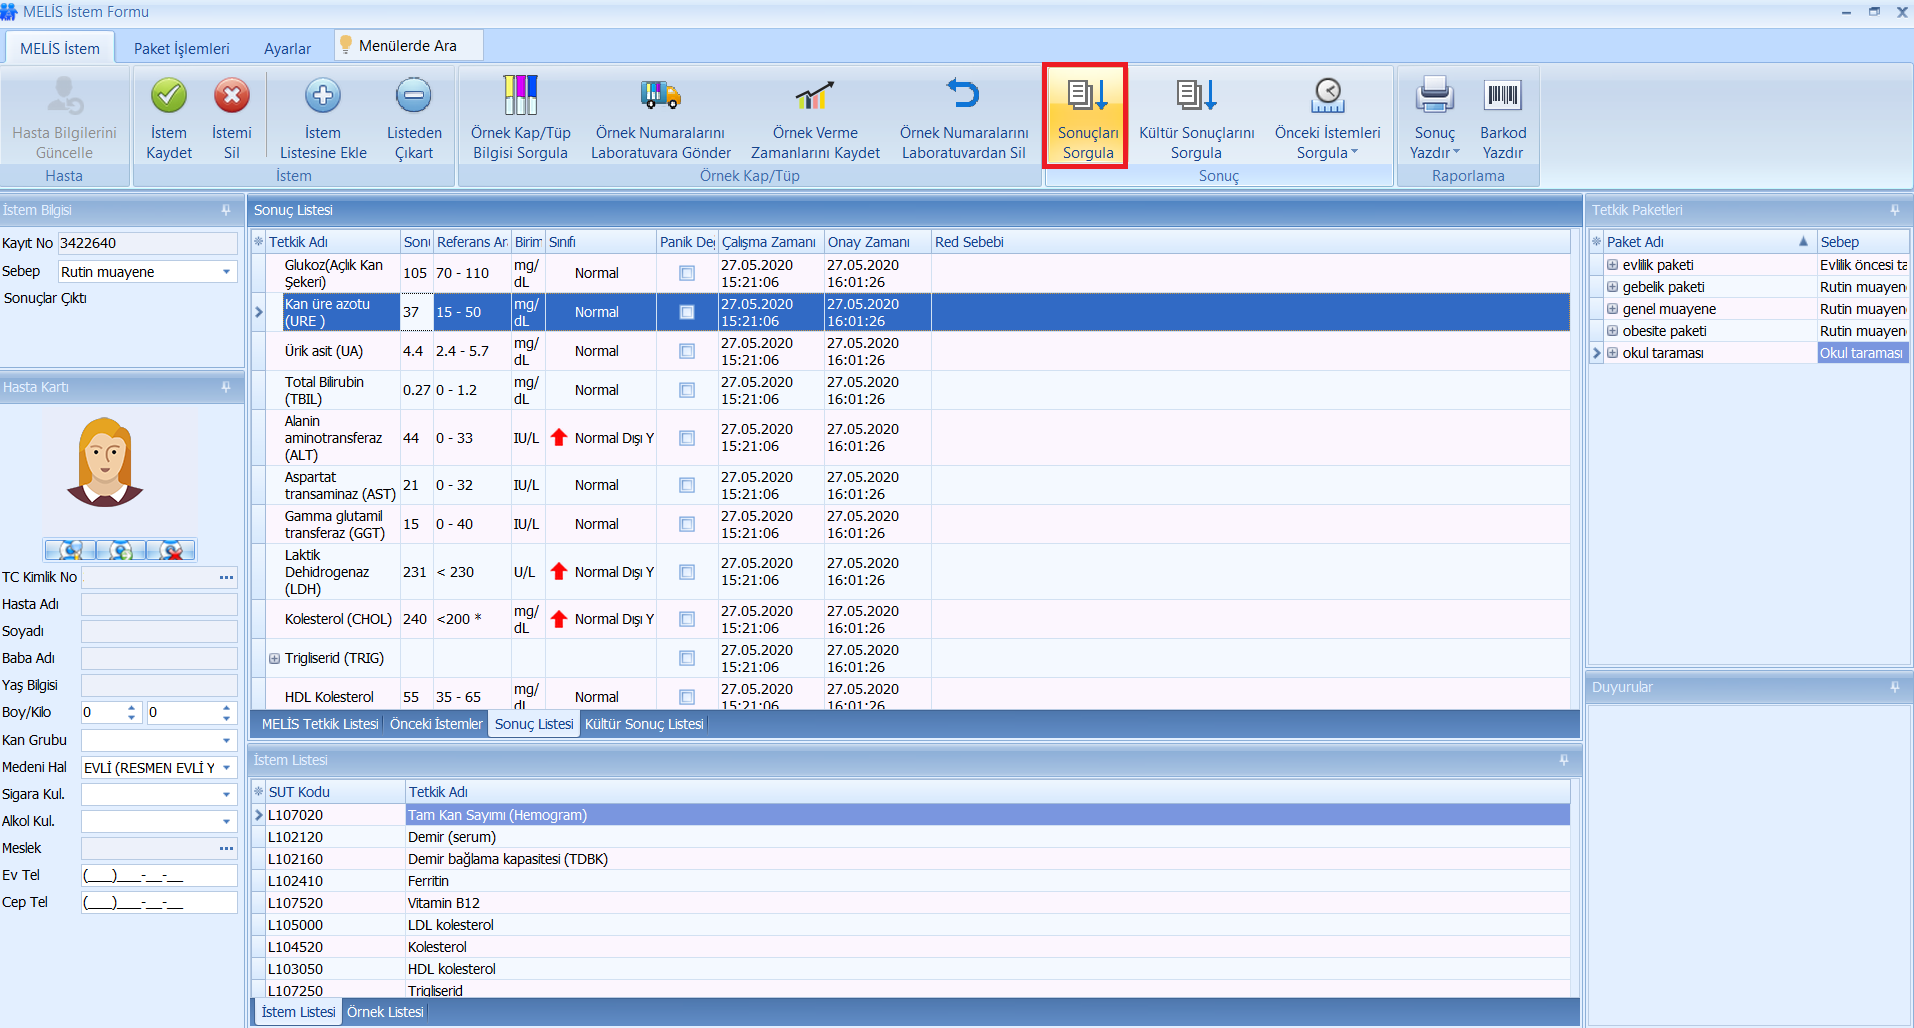Click Kültür Sonuçlarını Sorgula icon
This screenshot has width=1914, height=1028.
tap(1196, 96)
